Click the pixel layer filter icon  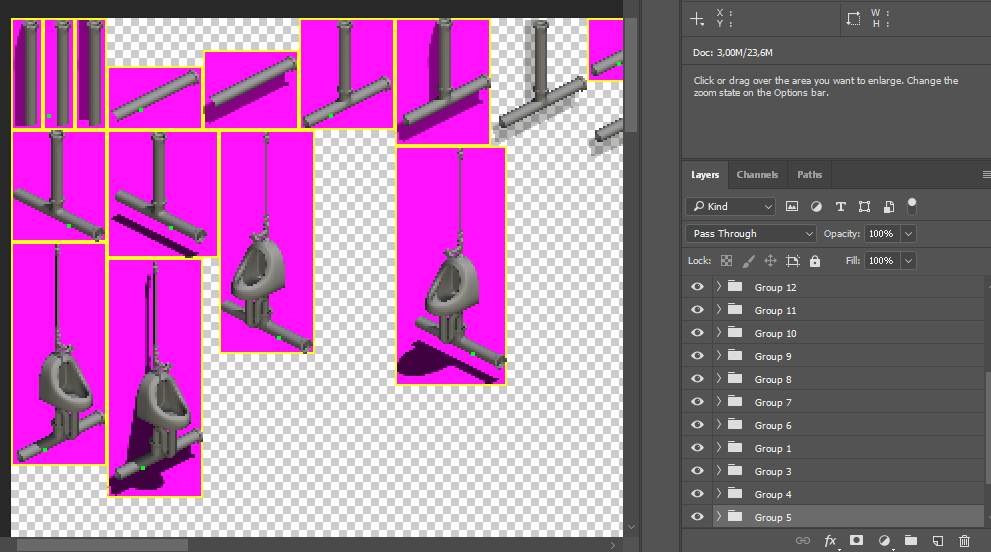[x=792, y=207]
